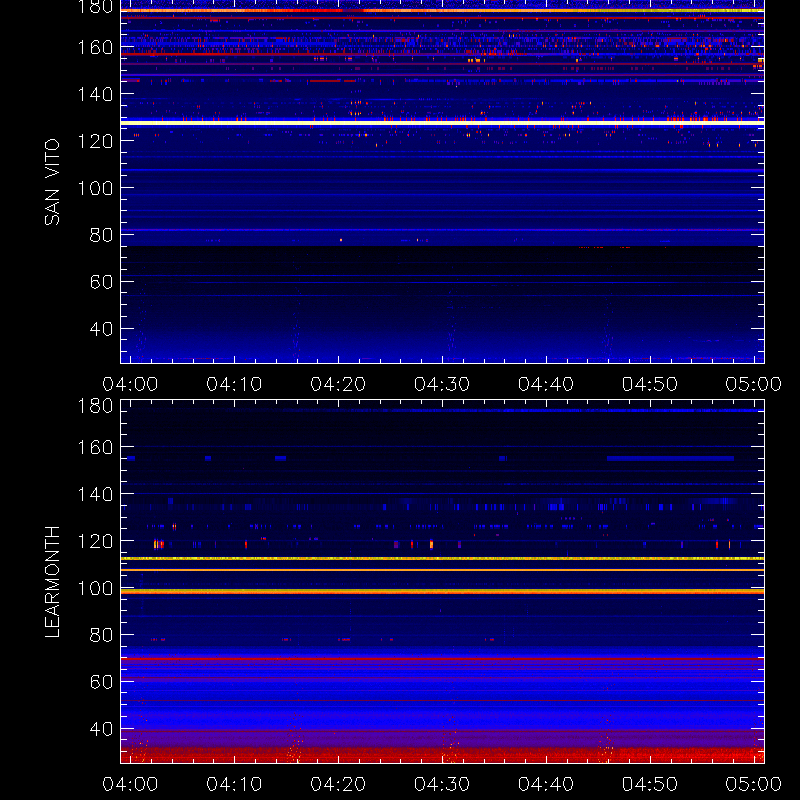Viewport: 800px width, 800px height.
Task: Click the 04:10 time label under San Vito plot
Action: (x=234, y=384)
